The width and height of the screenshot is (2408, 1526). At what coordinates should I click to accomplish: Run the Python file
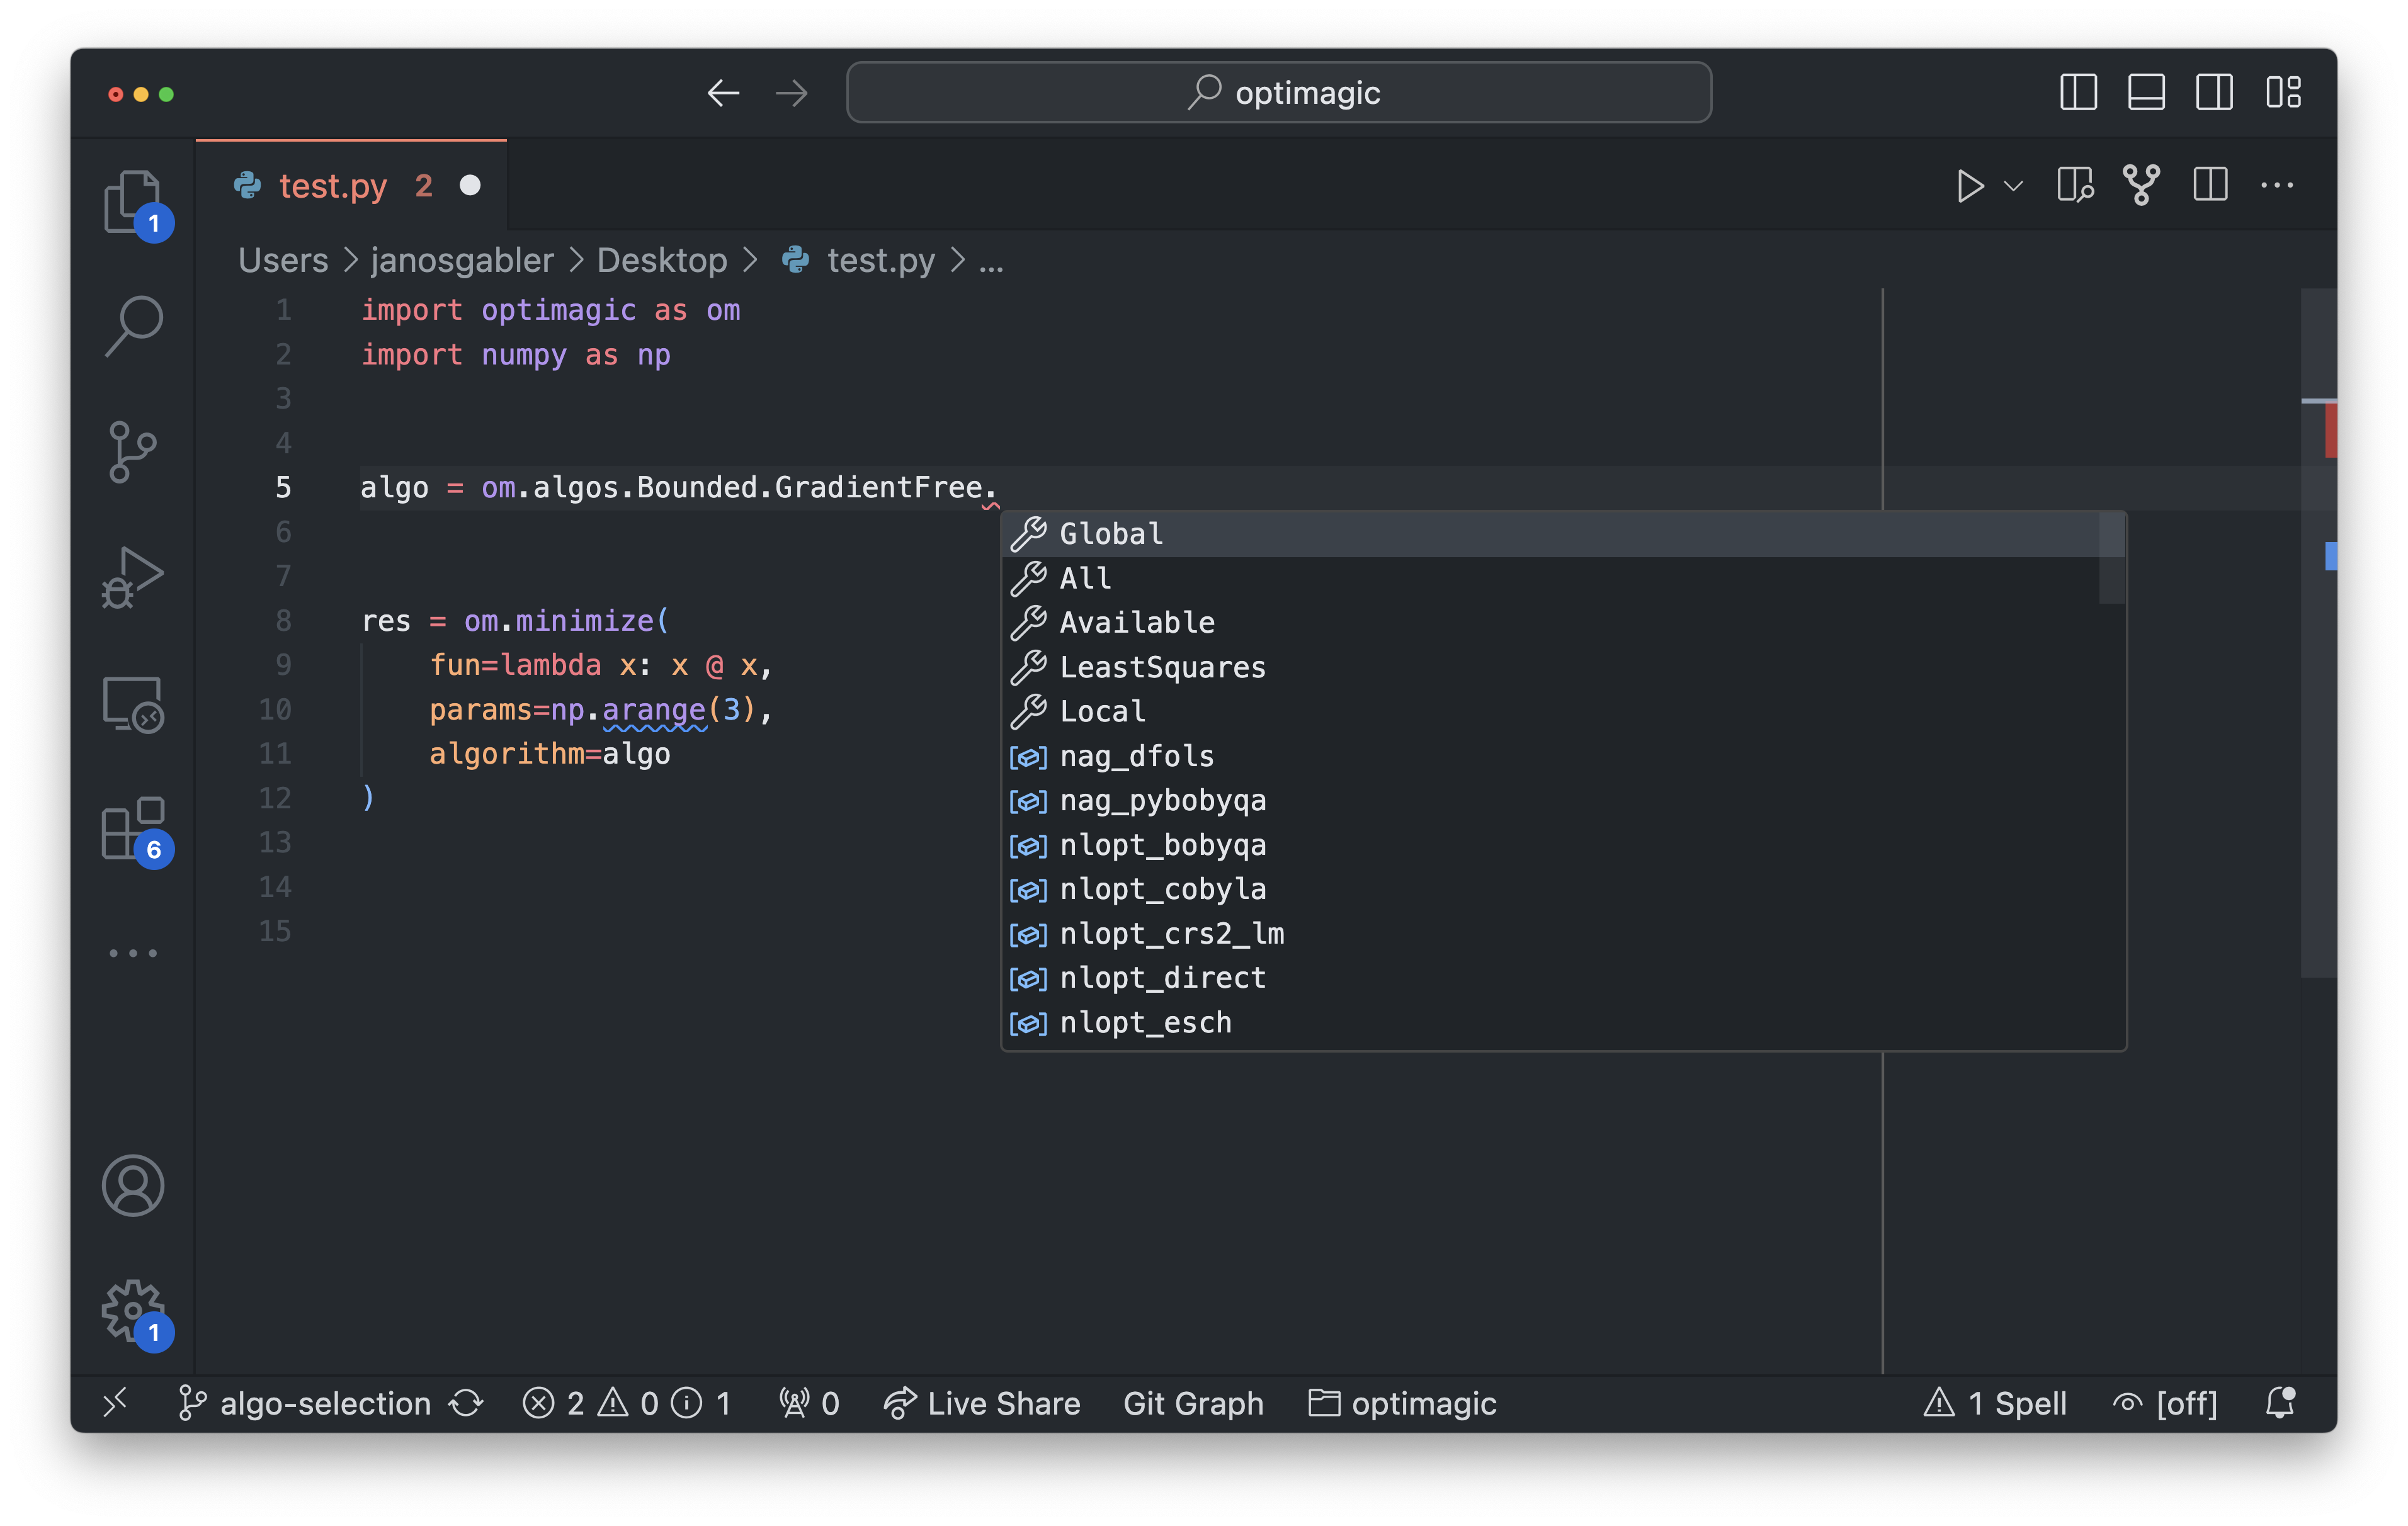pos(1969,186)
